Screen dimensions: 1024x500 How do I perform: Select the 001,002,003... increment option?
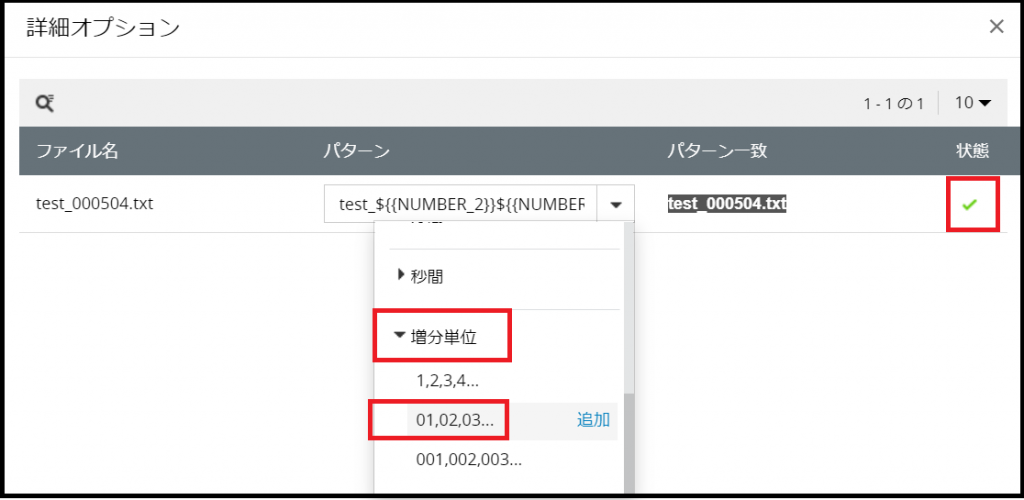click(469, 459)
